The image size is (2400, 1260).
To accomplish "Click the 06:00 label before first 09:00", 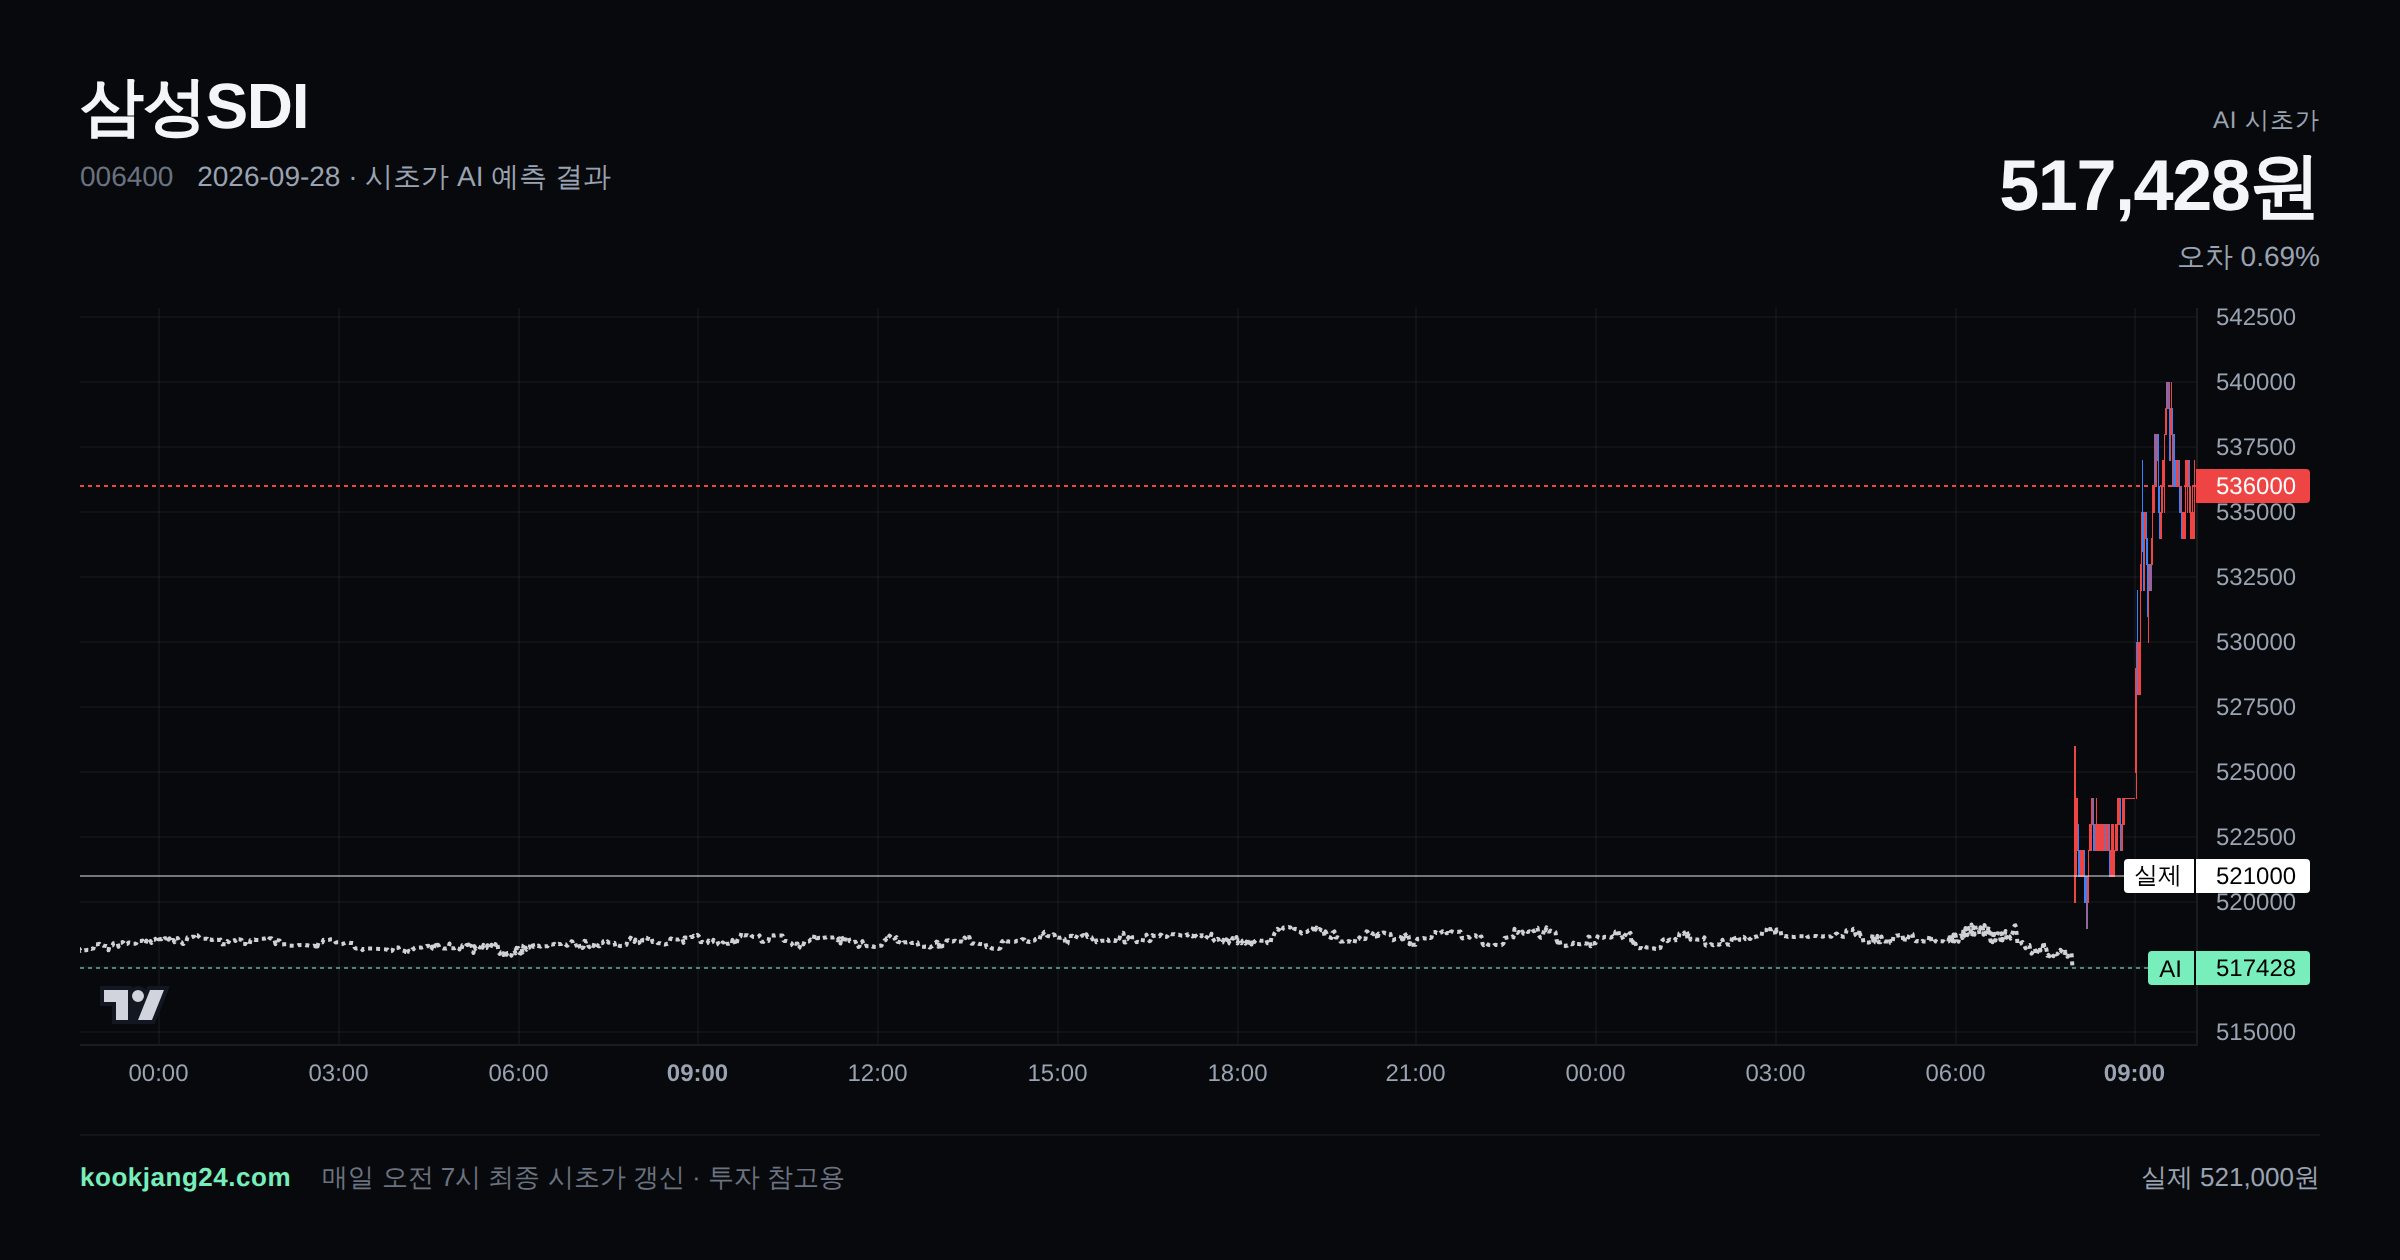I will [x=518, y=1073].
